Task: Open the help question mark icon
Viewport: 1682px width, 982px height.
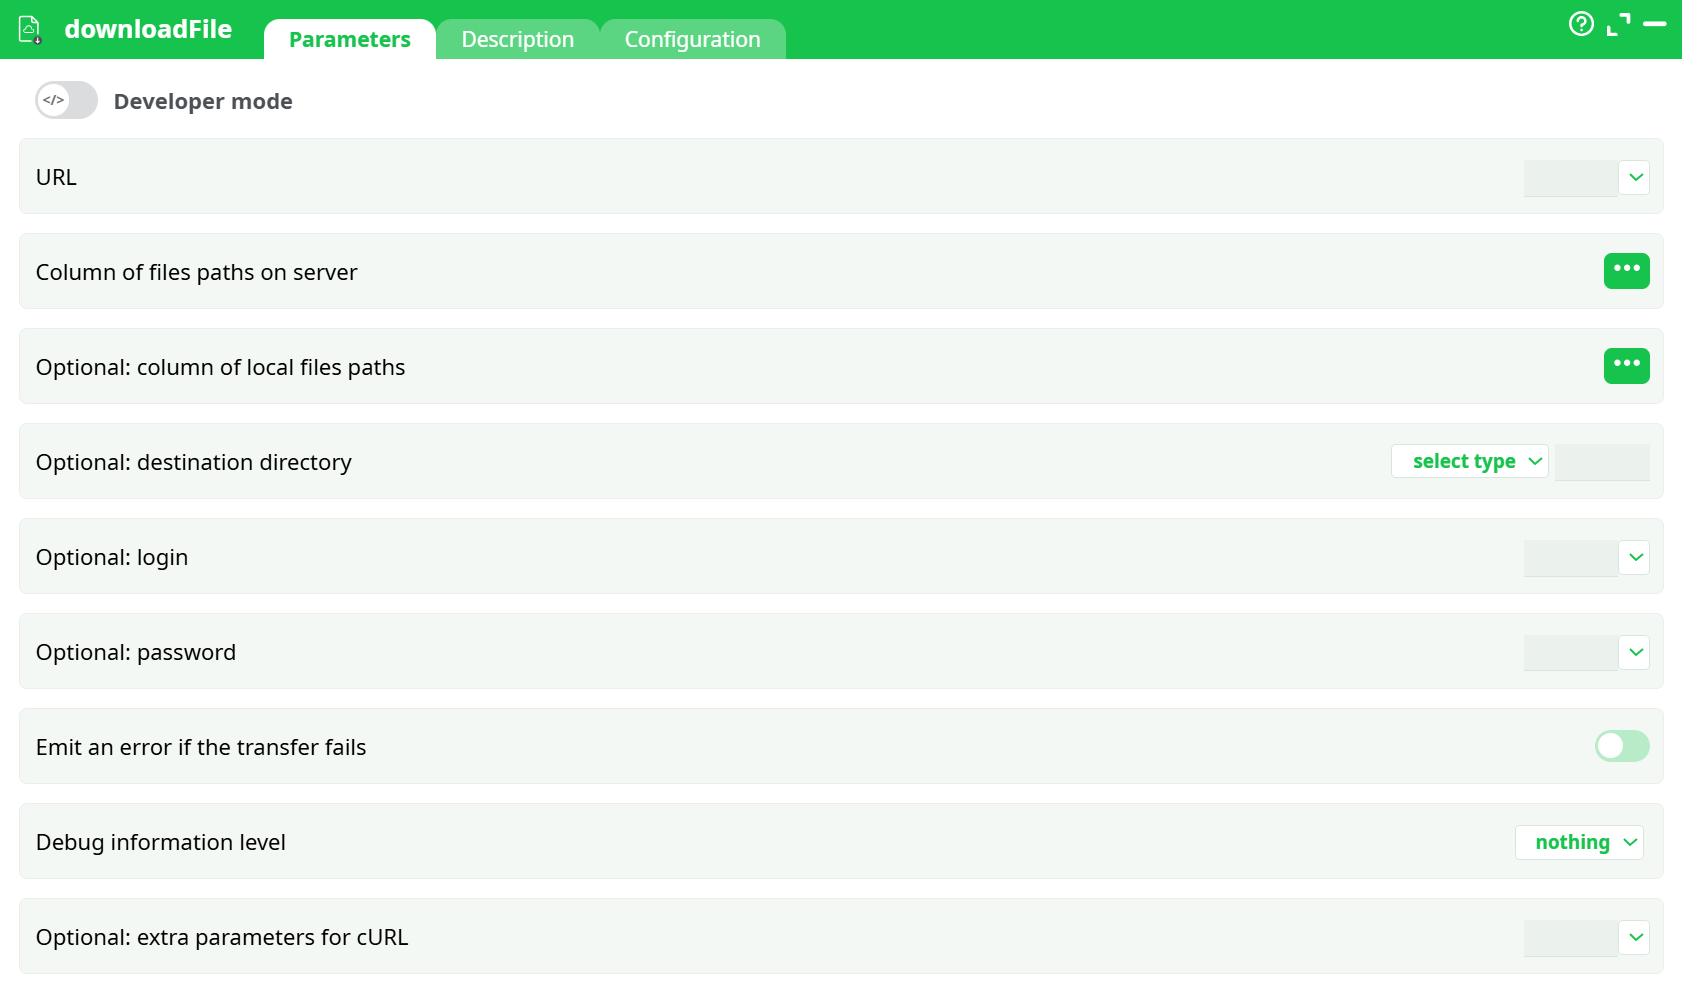Action: 1581,24
